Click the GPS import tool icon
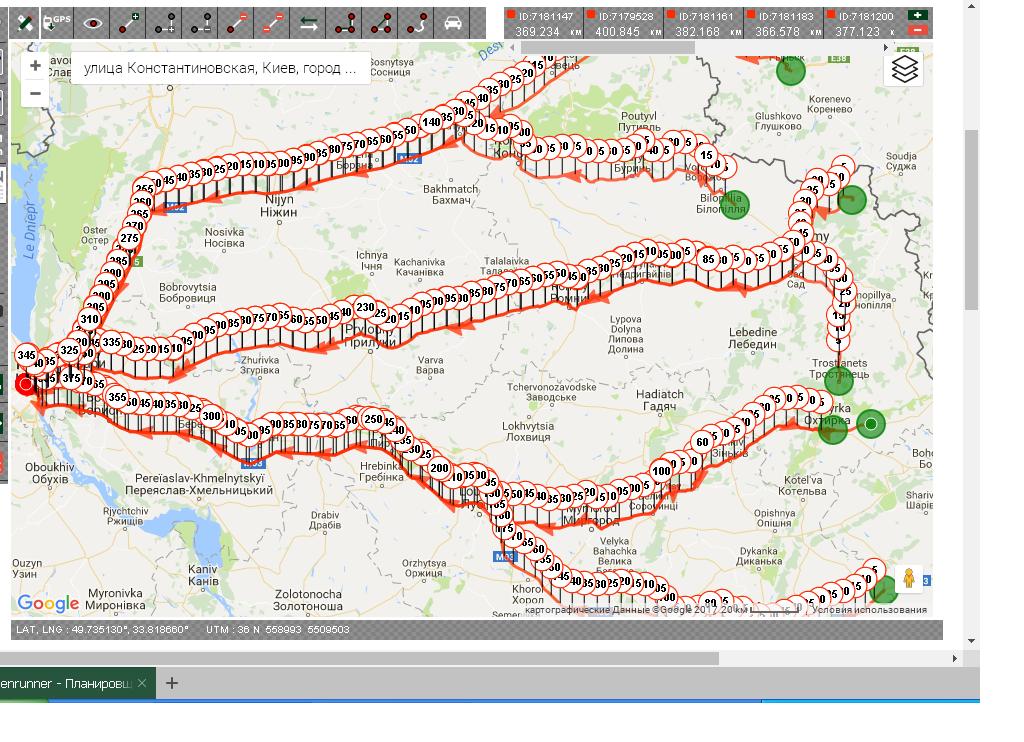This screenshot has height=742, width=1024. tap(59, 22)
